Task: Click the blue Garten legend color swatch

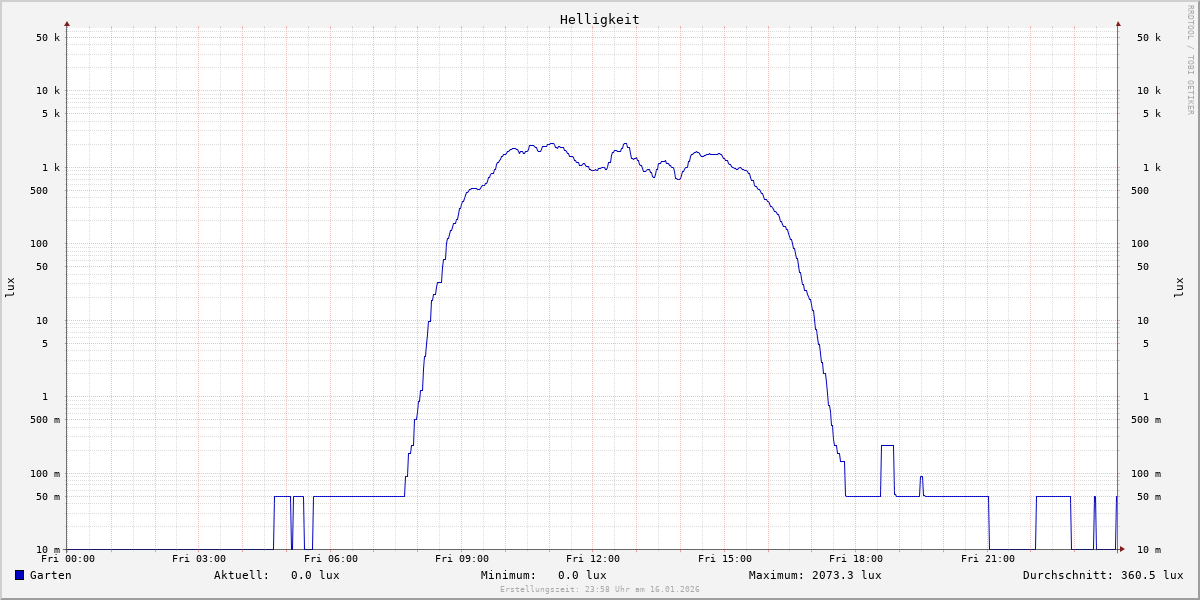Action: [19, 575]
